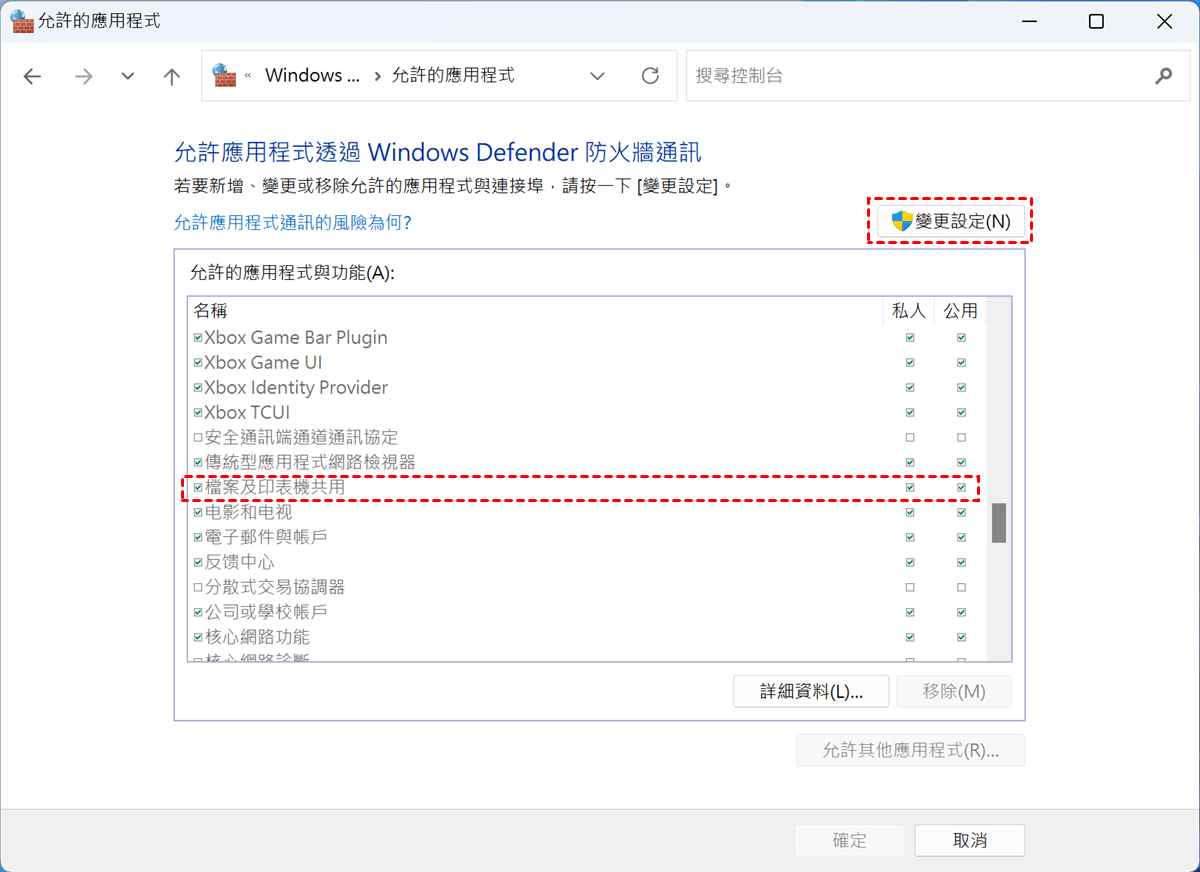Minimize the 允許的應用程式 window
1200x872 pixels.
1027,21
